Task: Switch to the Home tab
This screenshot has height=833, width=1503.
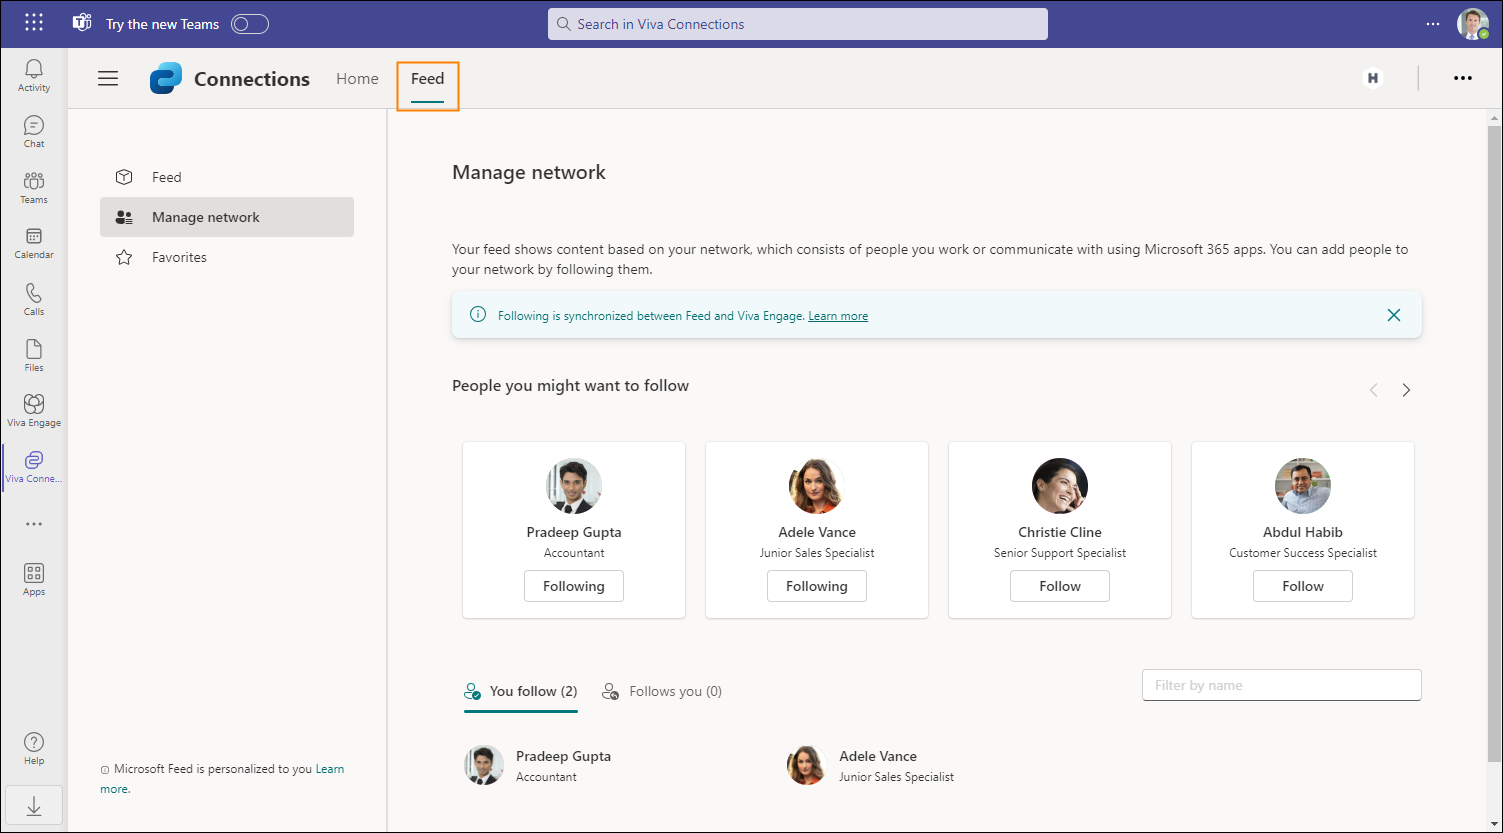Action: point(357,78)
